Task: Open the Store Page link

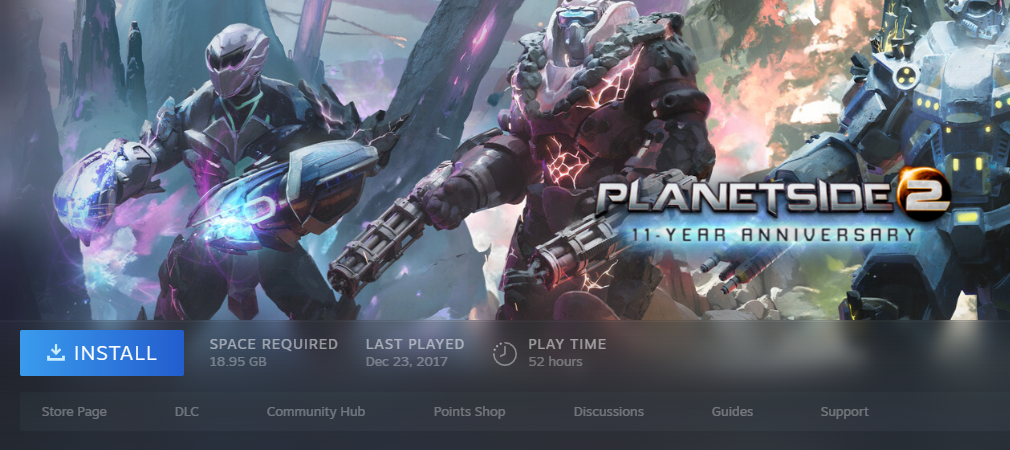Action: click(x=74, y=411)
